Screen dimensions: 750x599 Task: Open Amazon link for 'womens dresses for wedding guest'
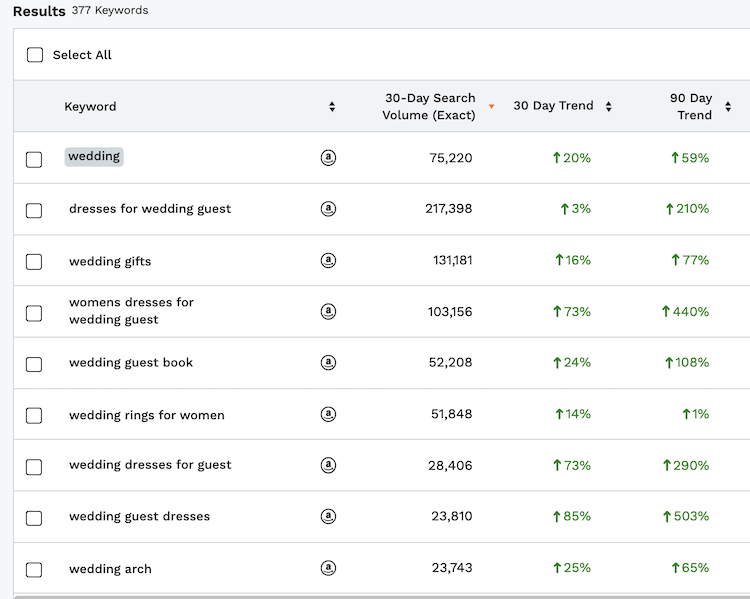tap(328, 312)
